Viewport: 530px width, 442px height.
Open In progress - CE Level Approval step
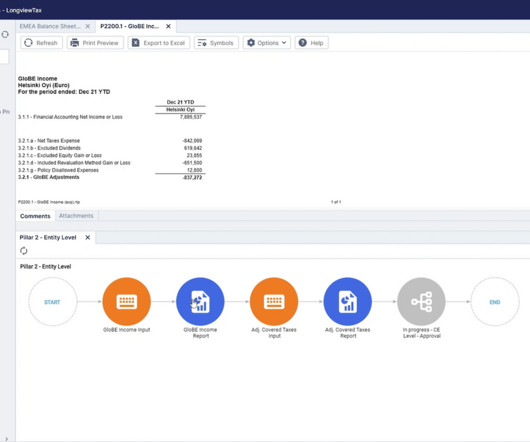(x=421, y=302)
